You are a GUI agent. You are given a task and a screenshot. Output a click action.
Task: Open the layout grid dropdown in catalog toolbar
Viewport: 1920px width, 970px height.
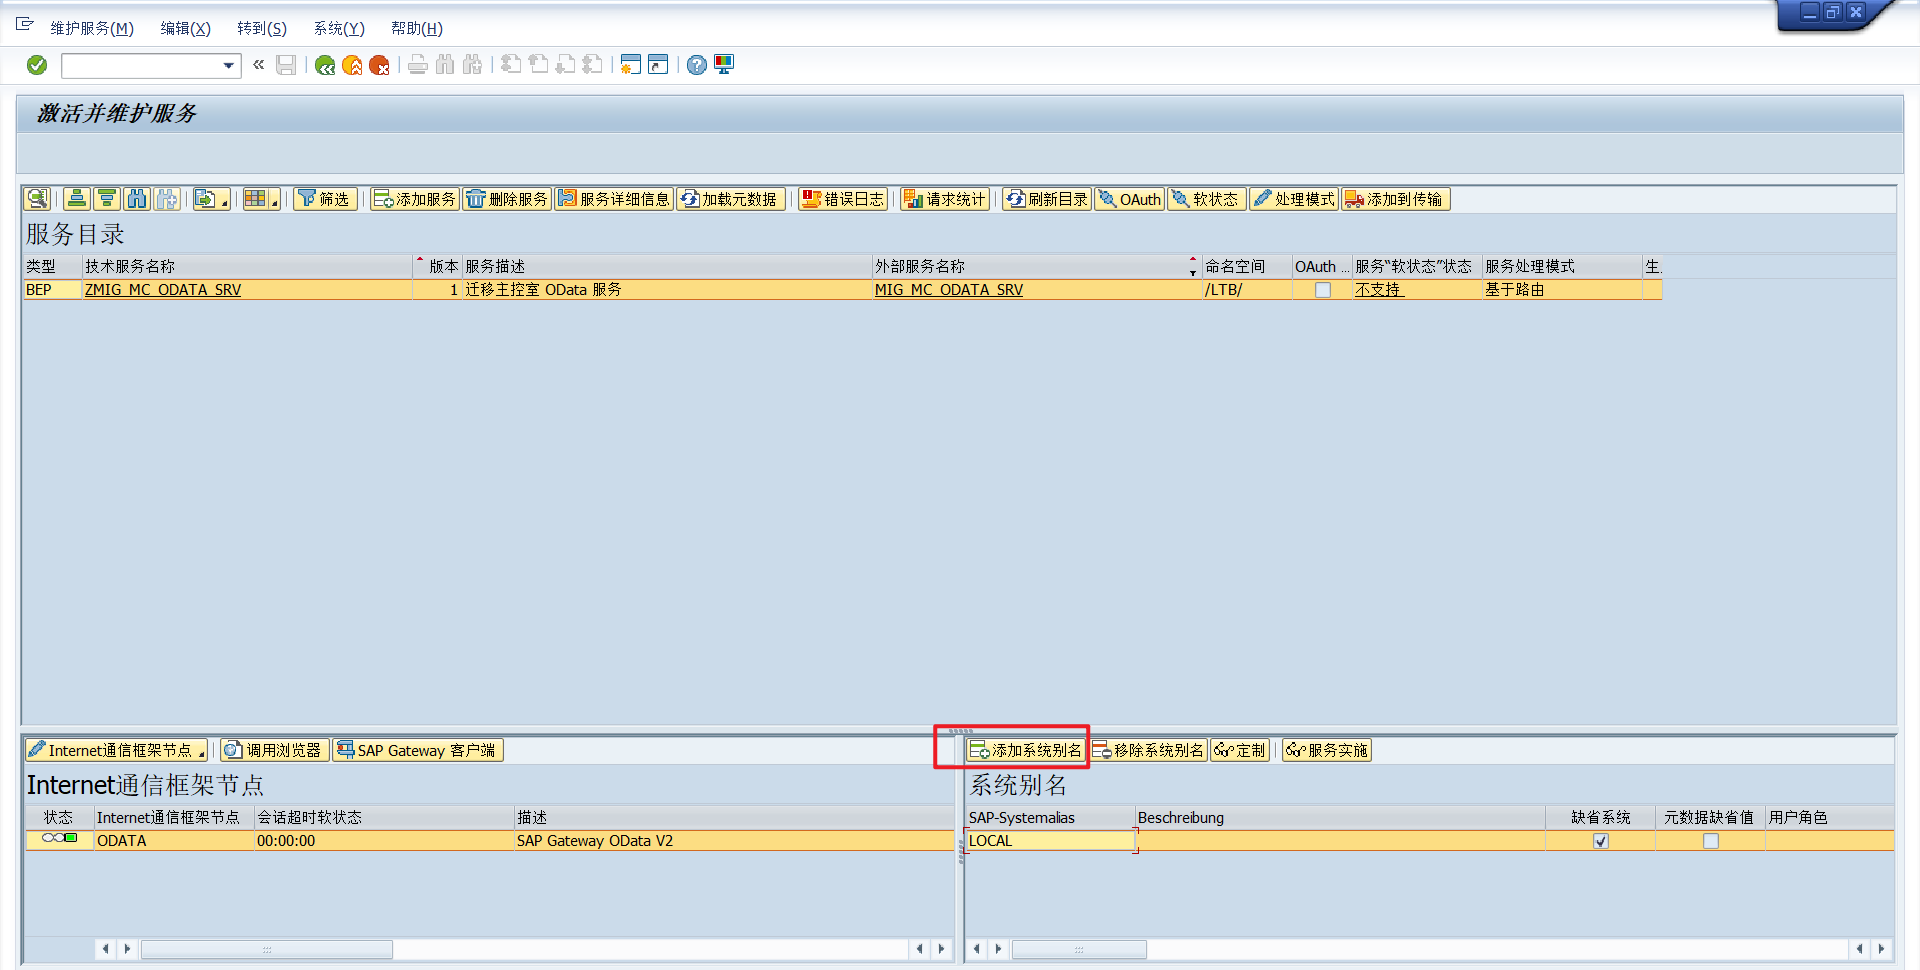coord(261,199)
